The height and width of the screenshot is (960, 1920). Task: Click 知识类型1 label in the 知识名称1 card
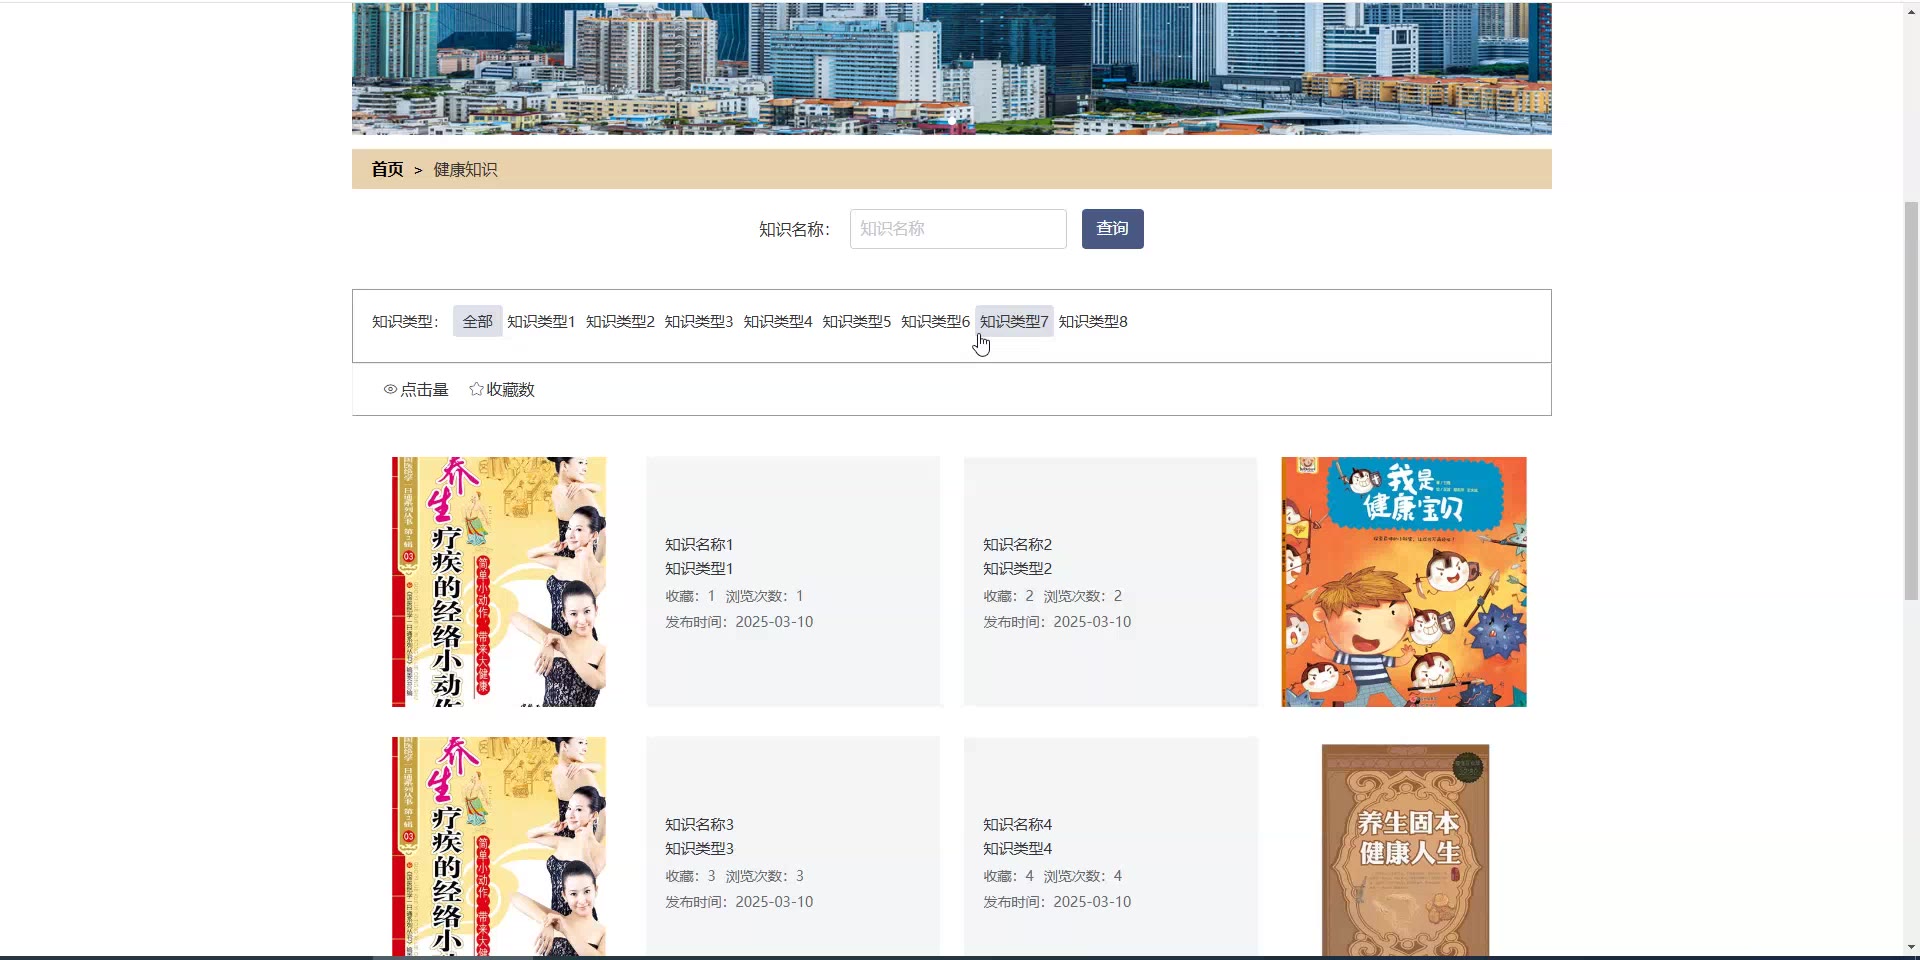699,569
